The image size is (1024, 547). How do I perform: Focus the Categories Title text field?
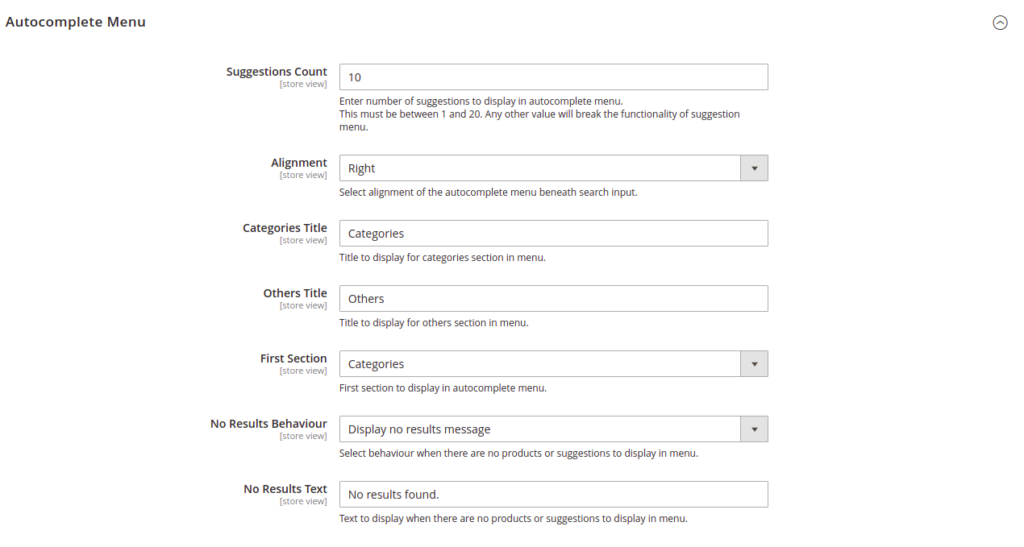(x=553, y=234)
